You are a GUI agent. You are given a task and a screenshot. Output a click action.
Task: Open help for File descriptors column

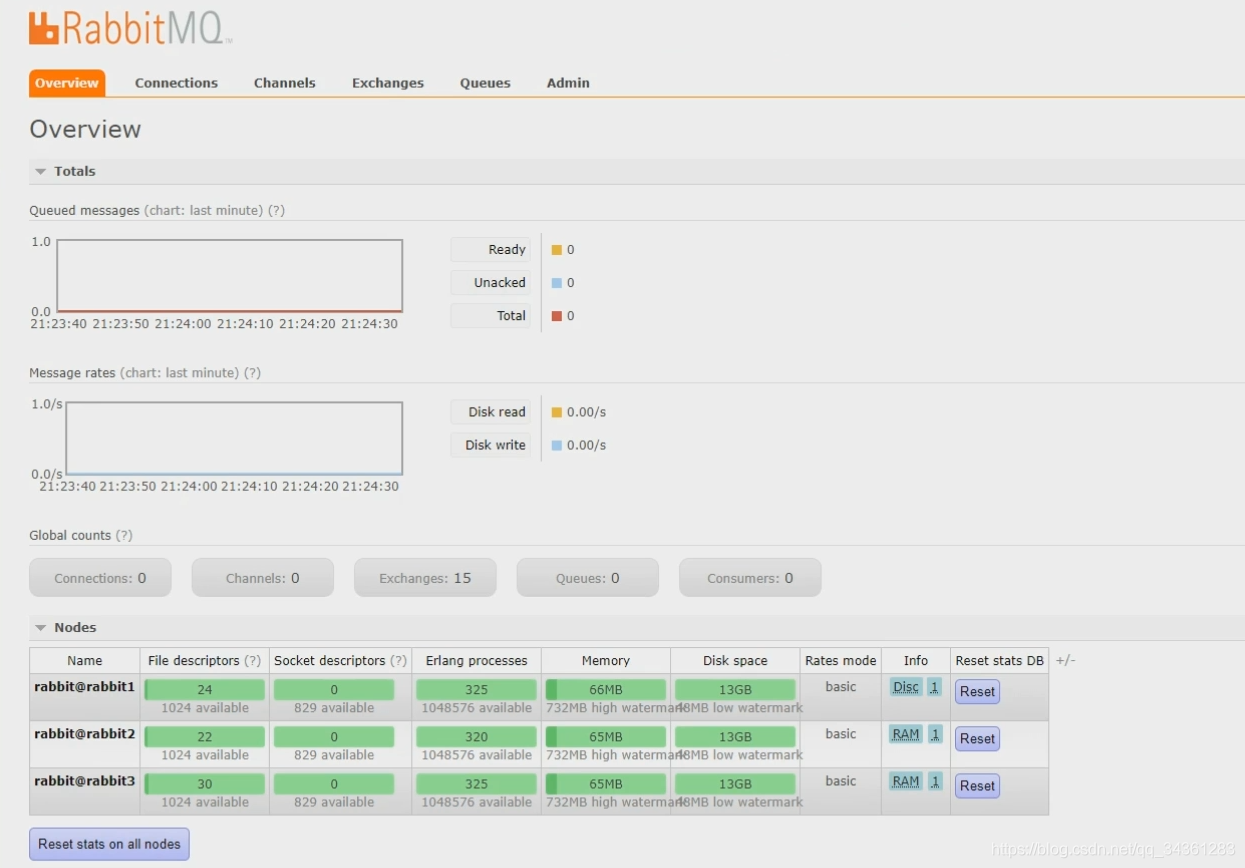[253, 660]
